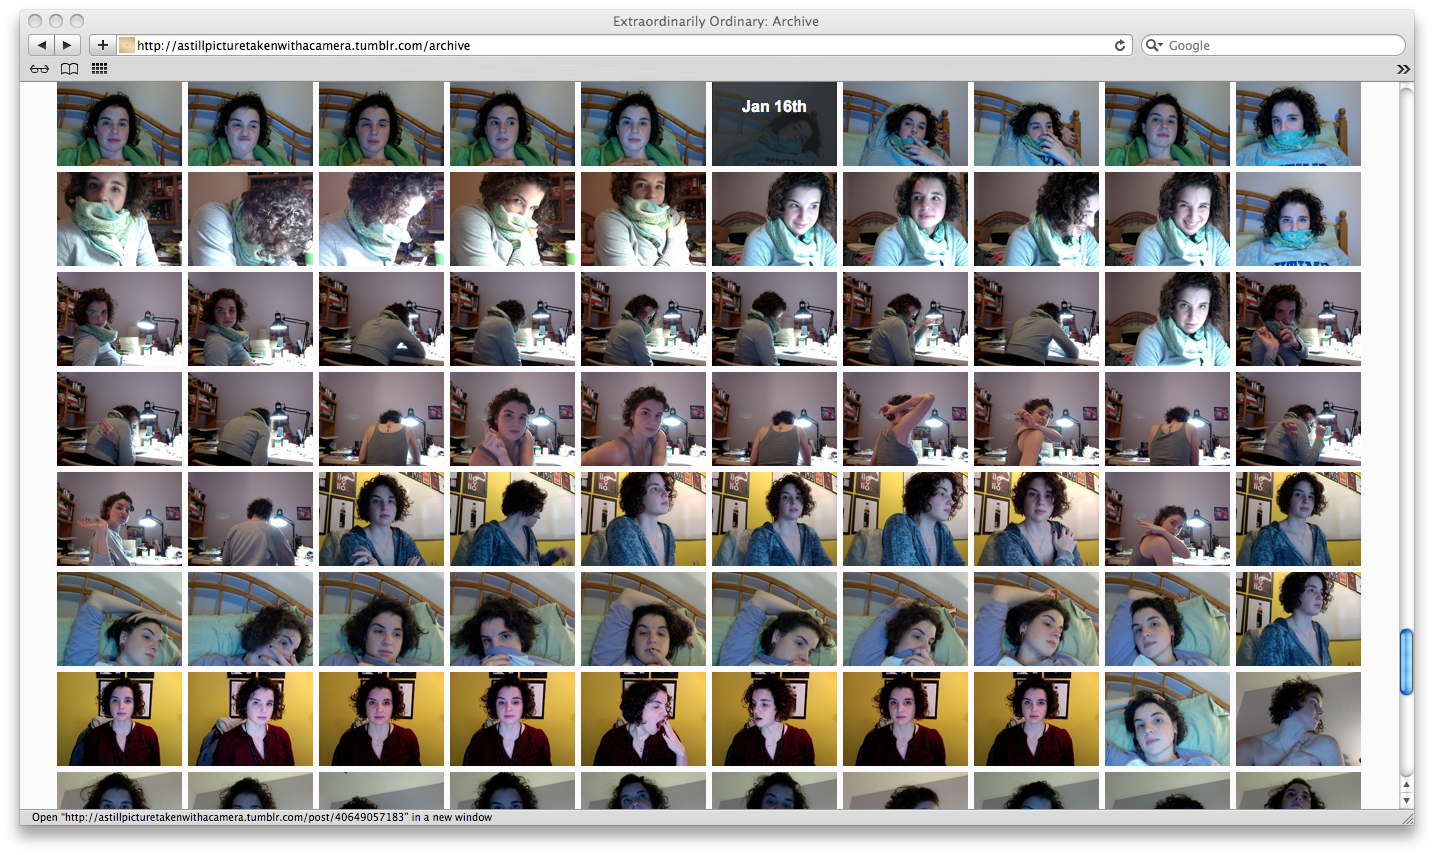Go forward one page
Screen dimensions: 1434x855
[x=66, y=44]
